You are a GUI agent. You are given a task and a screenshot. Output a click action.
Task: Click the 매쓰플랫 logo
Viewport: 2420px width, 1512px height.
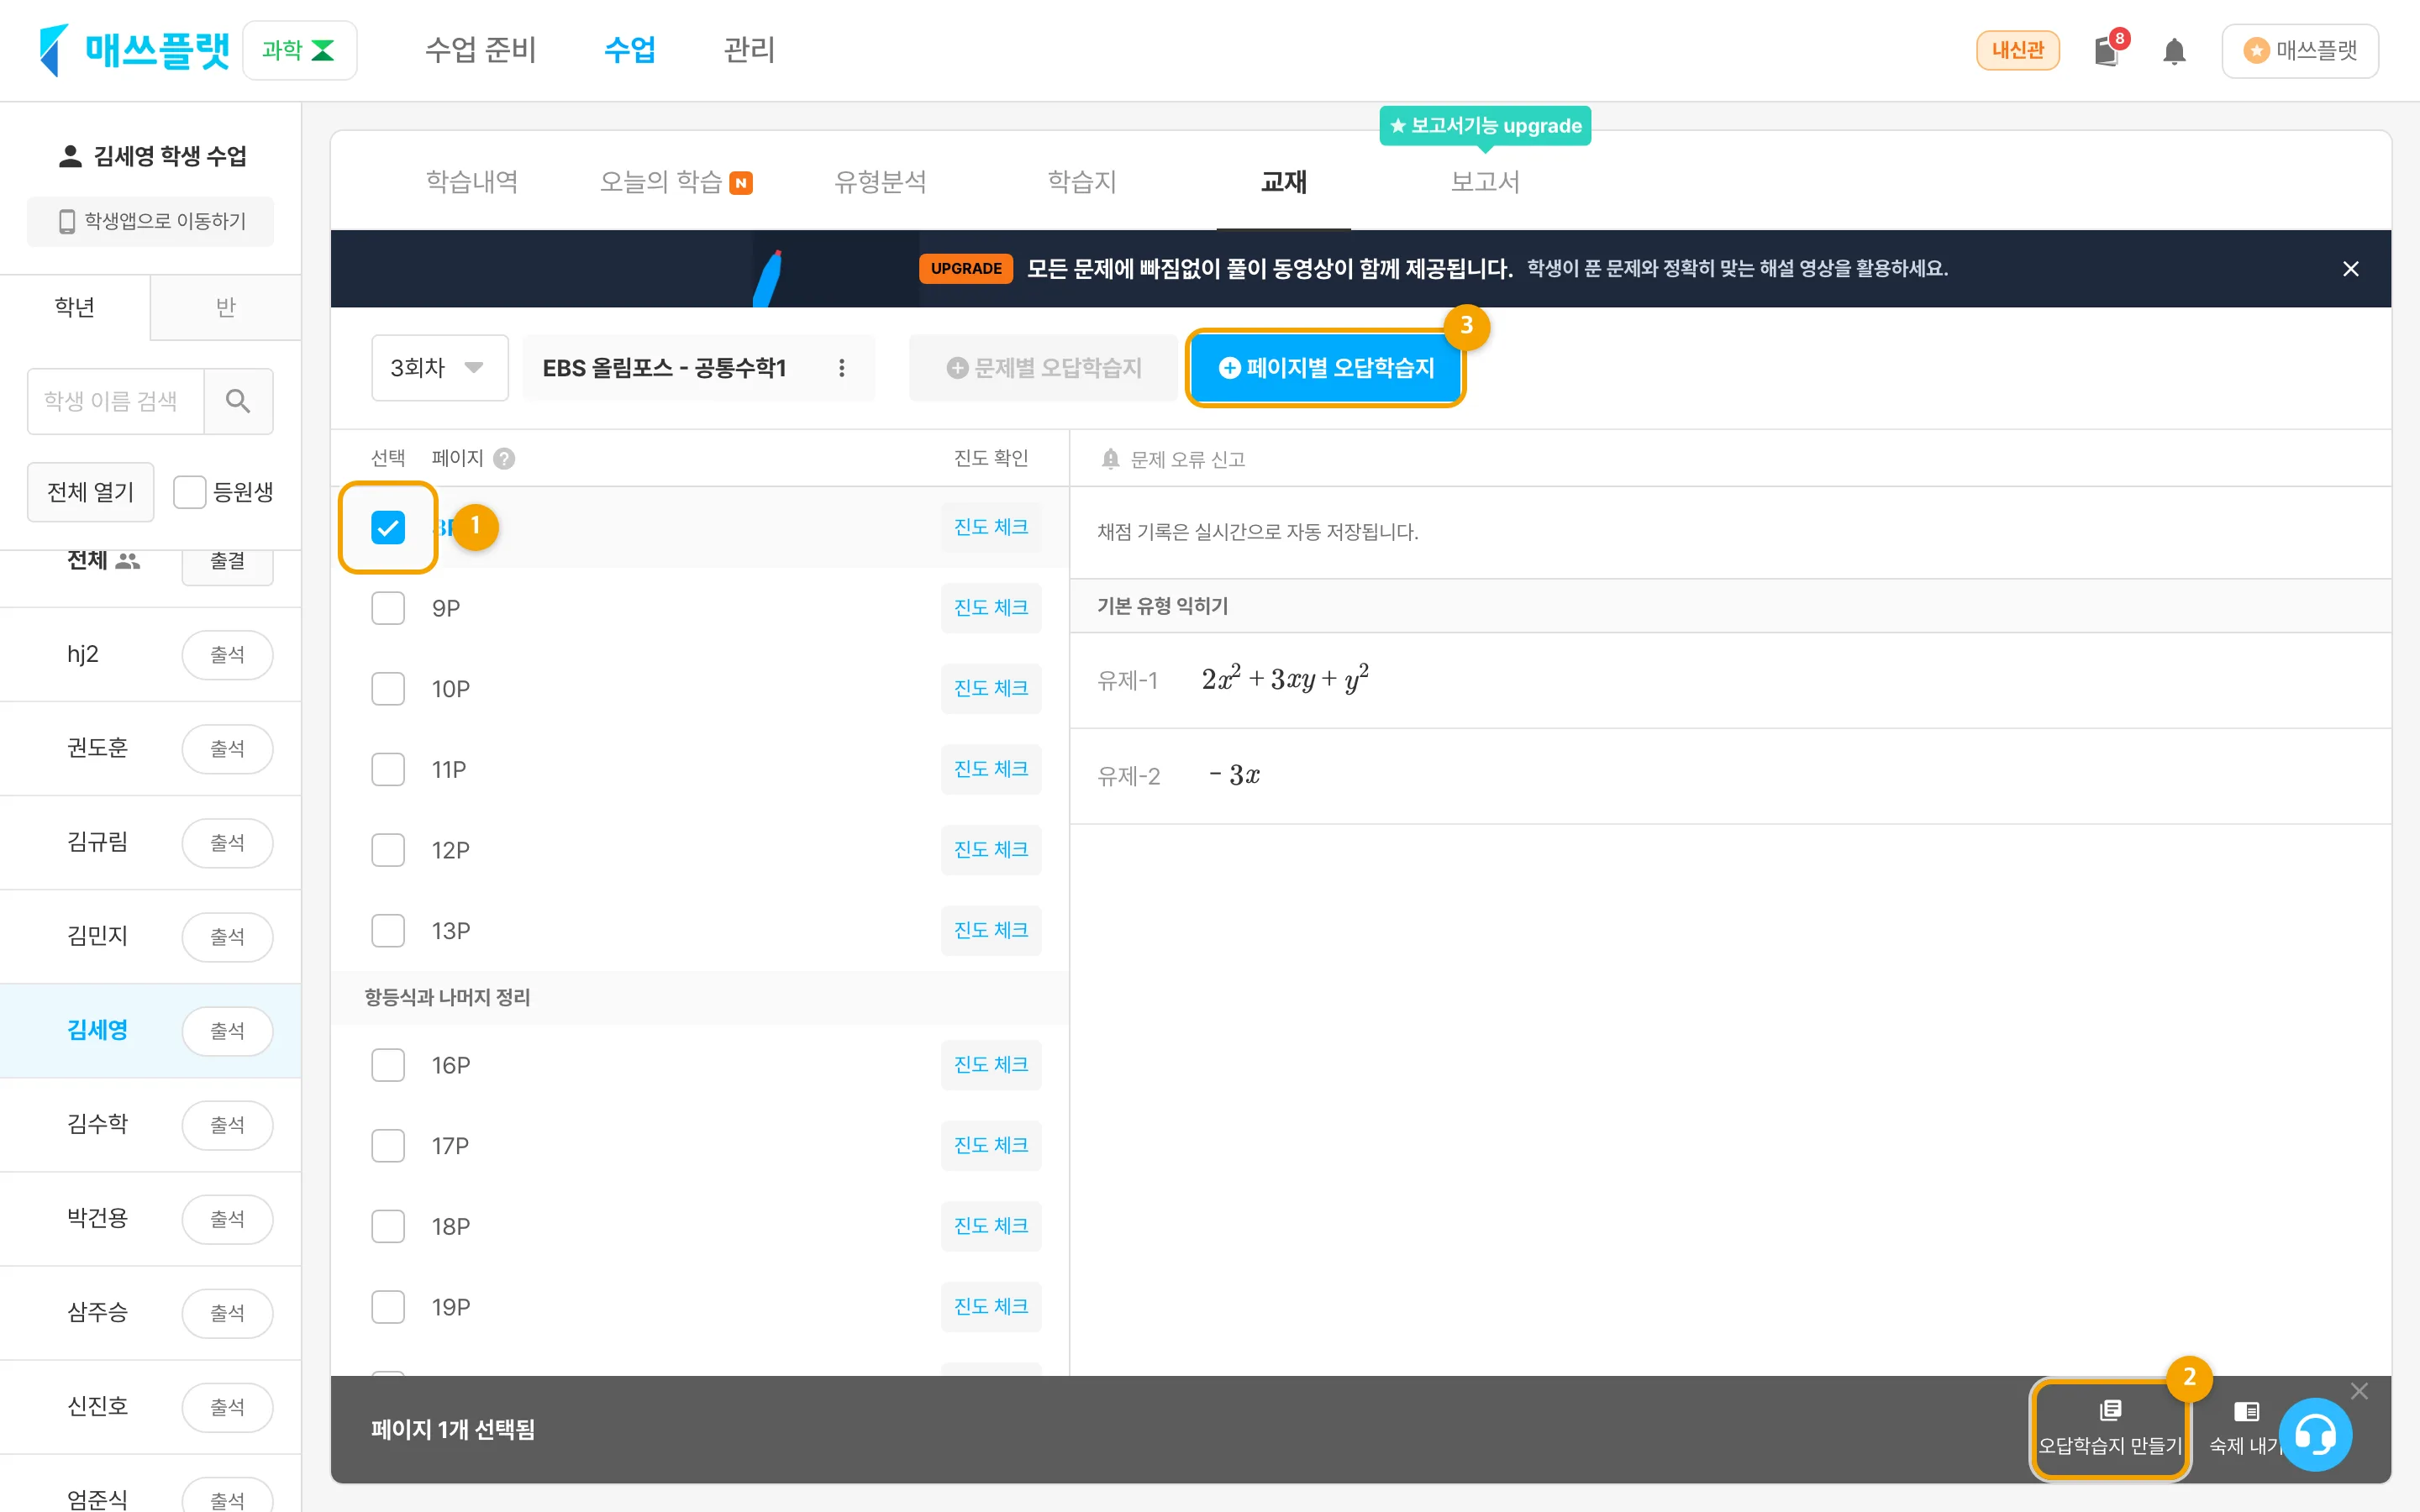click(x=134, y=50)
